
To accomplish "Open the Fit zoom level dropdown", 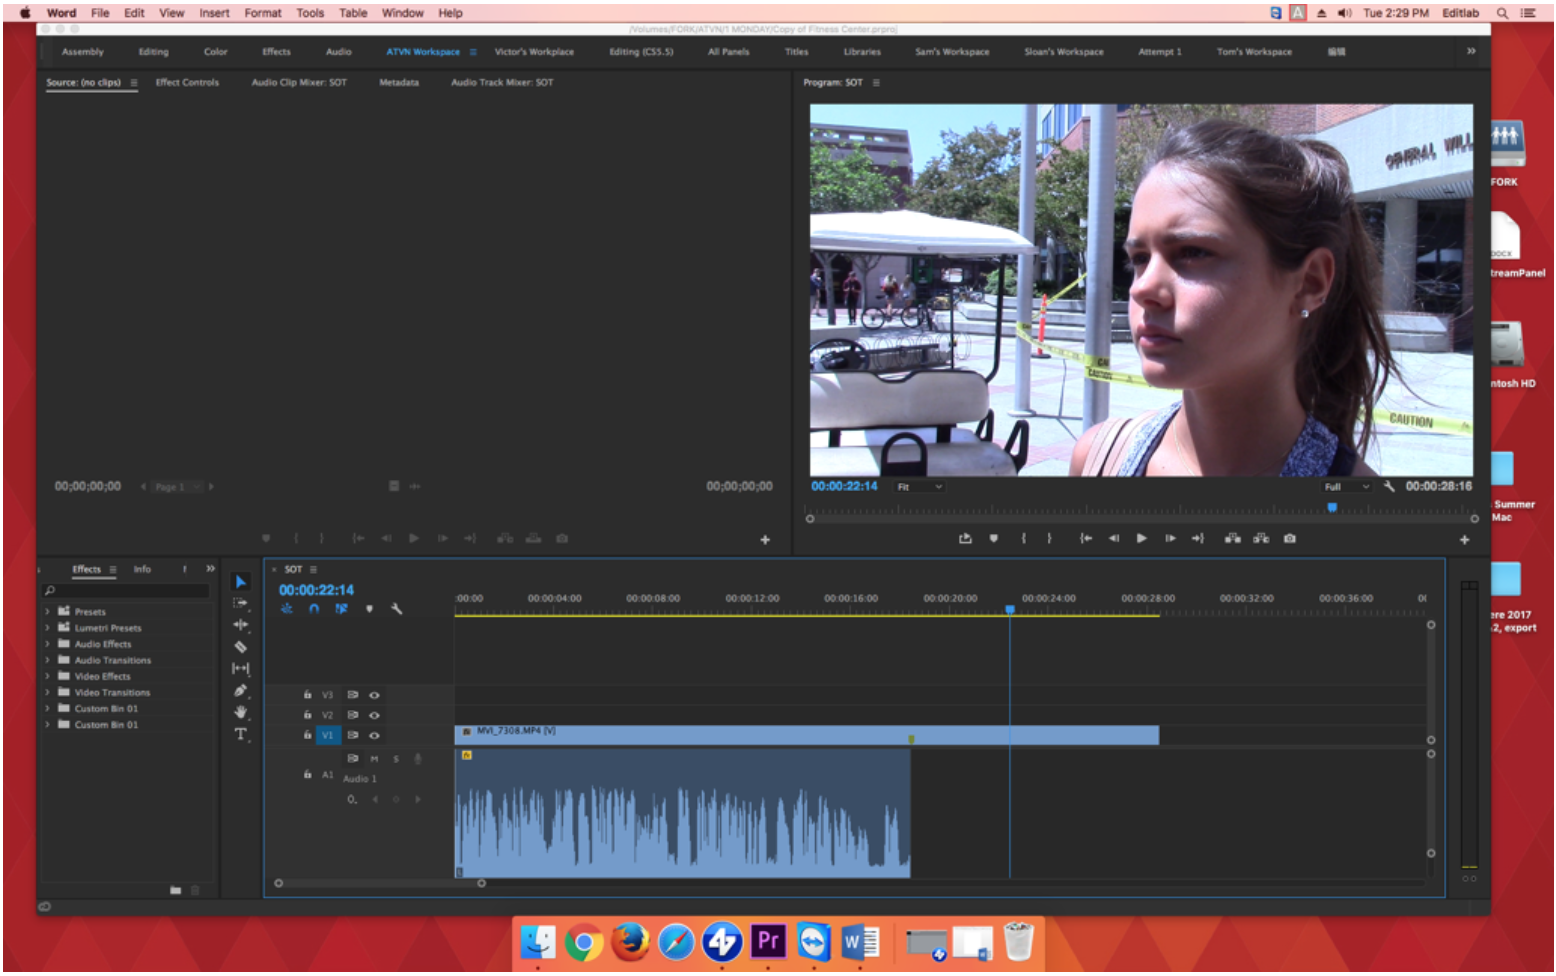I will (919, 487).
